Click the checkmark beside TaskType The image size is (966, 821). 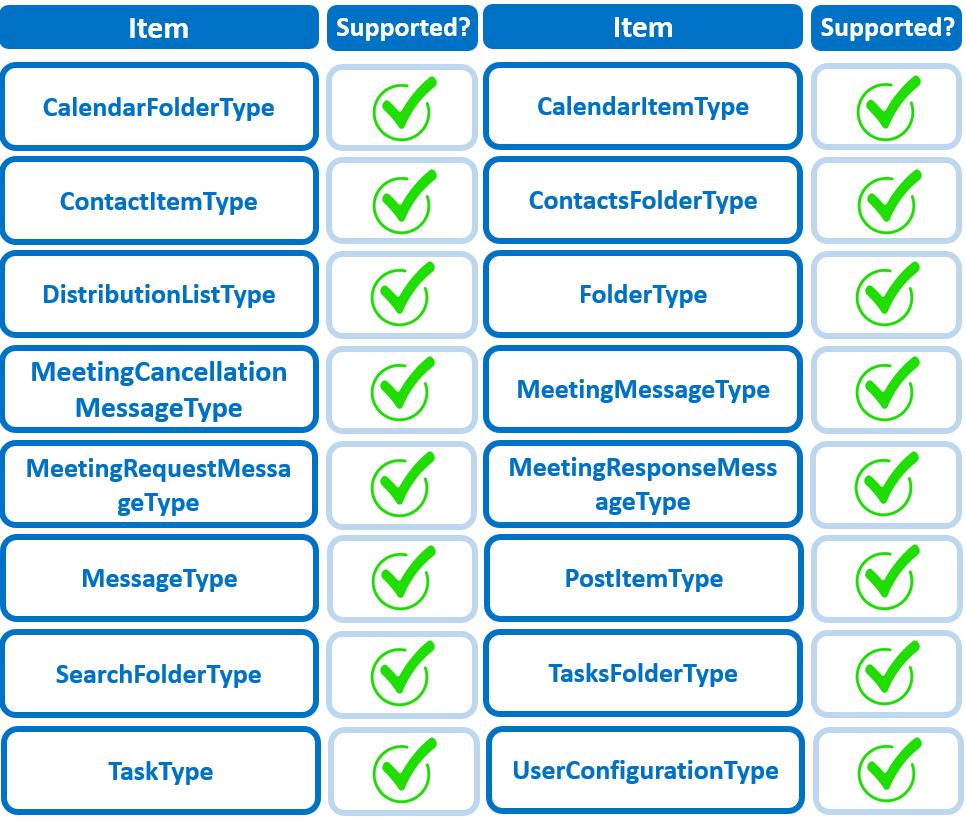[402, 771]
